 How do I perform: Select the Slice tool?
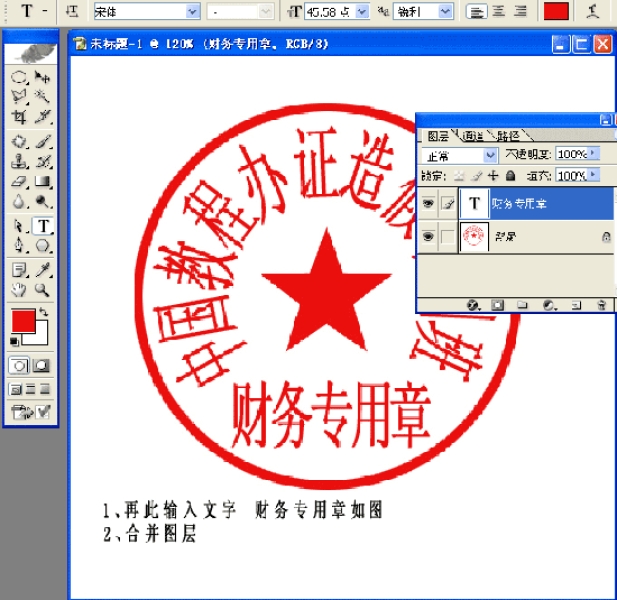(42, 116)
